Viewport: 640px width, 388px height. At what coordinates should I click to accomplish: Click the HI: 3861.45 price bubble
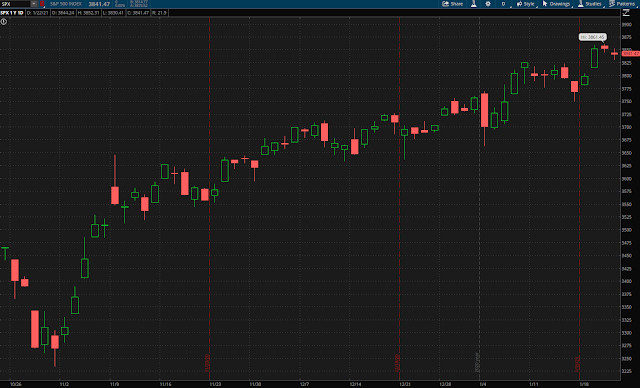point(592,37)
